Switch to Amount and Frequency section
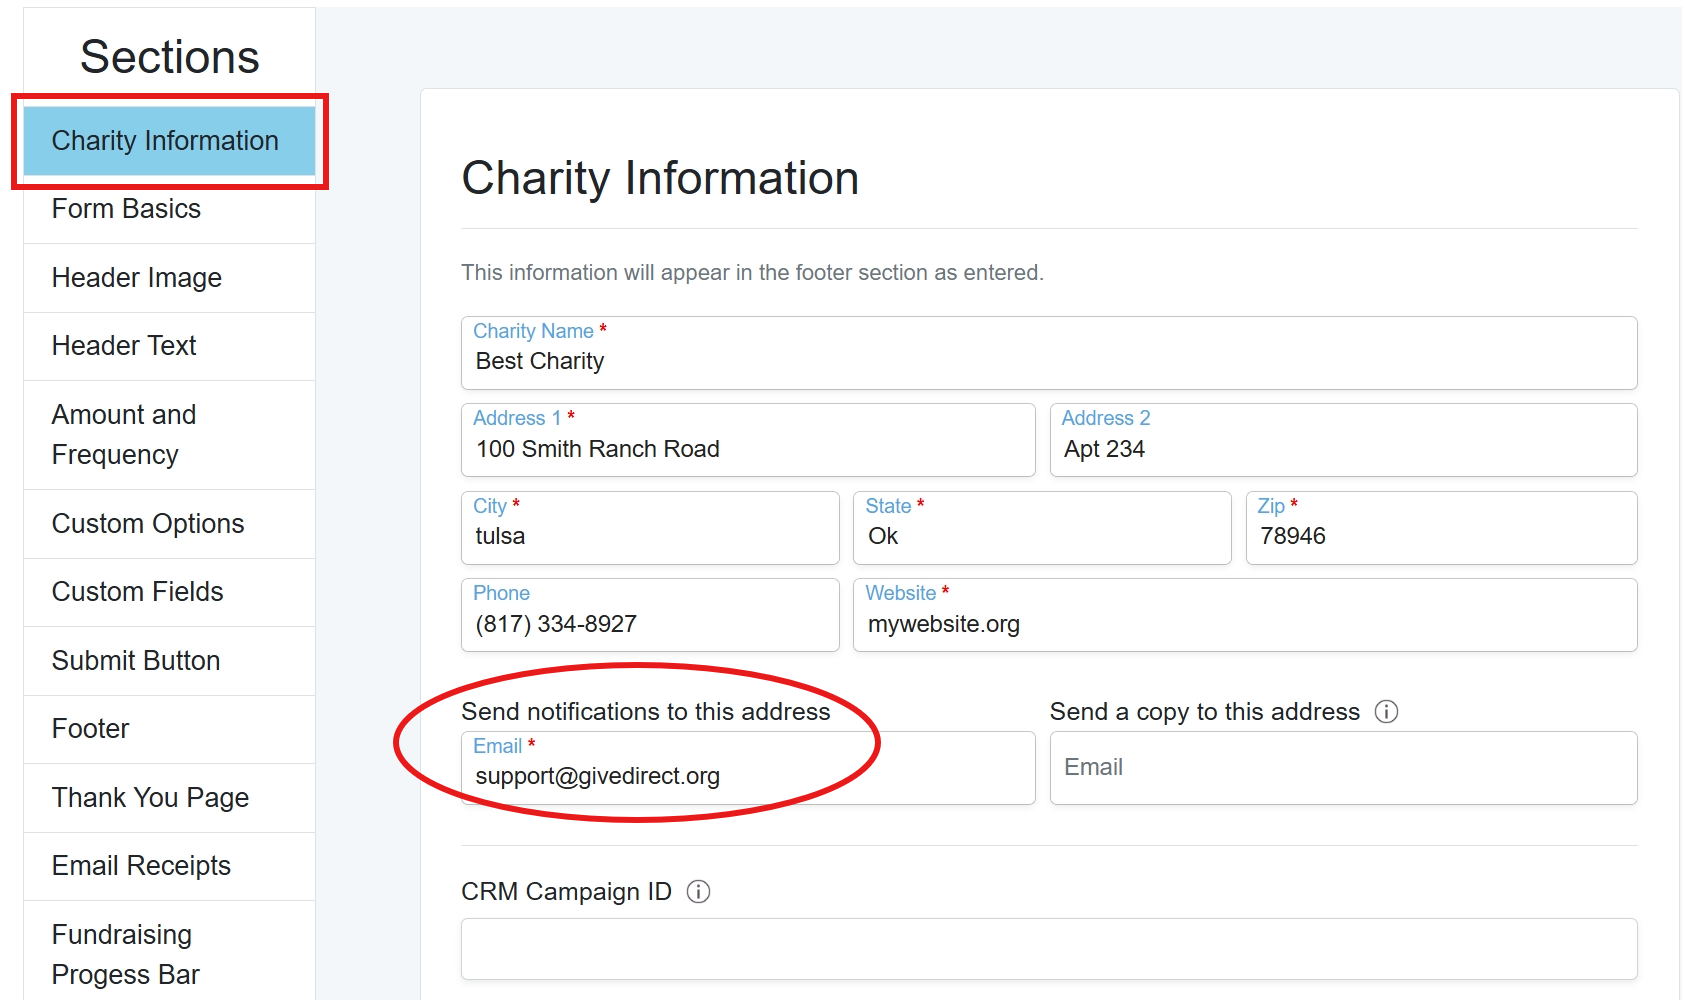 [169, 435]
